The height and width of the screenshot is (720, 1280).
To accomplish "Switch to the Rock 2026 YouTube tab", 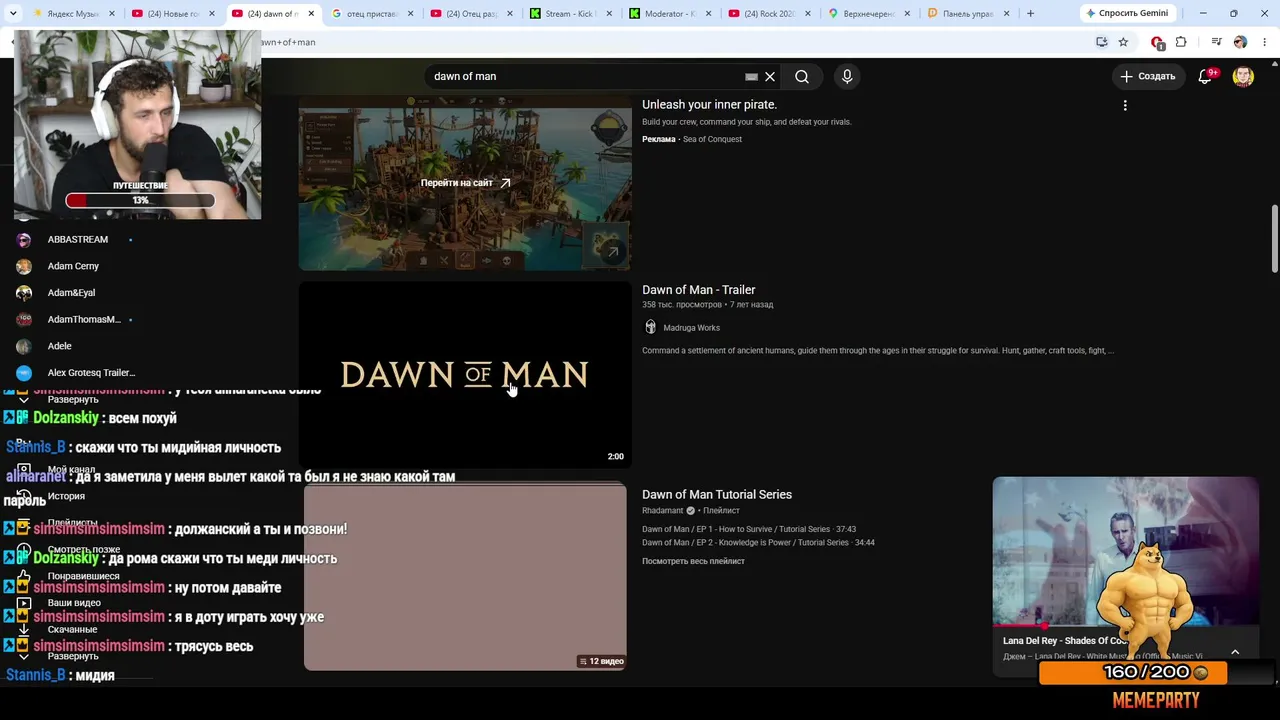I will (768, 14).
